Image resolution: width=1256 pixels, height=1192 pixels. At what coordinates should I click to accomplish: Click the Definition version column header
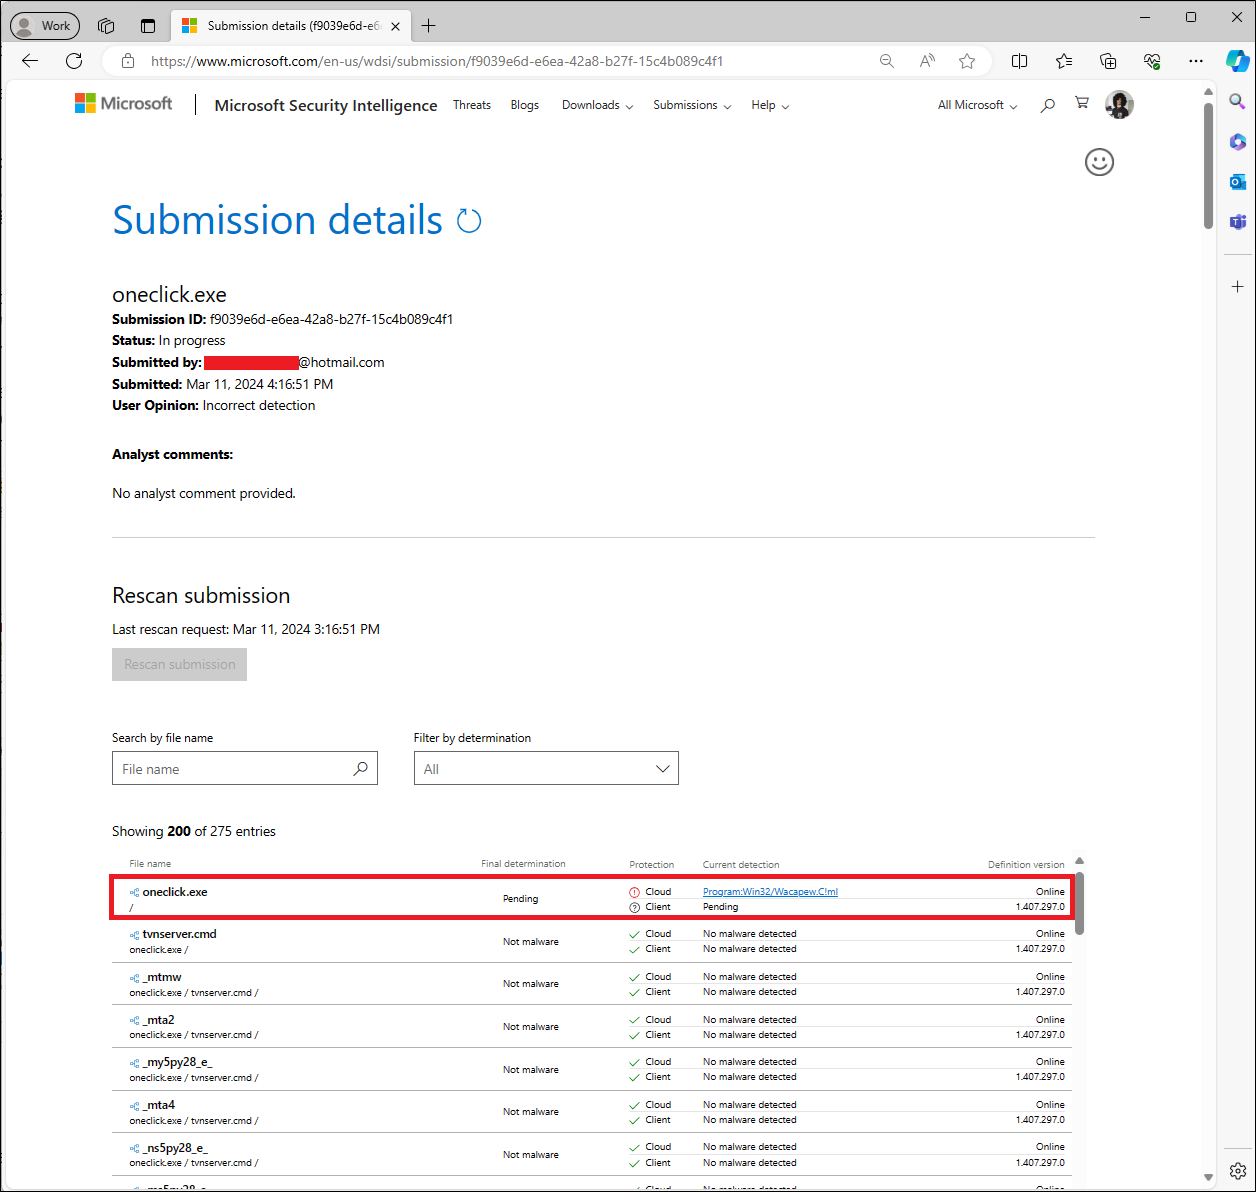click(1026, 865)
